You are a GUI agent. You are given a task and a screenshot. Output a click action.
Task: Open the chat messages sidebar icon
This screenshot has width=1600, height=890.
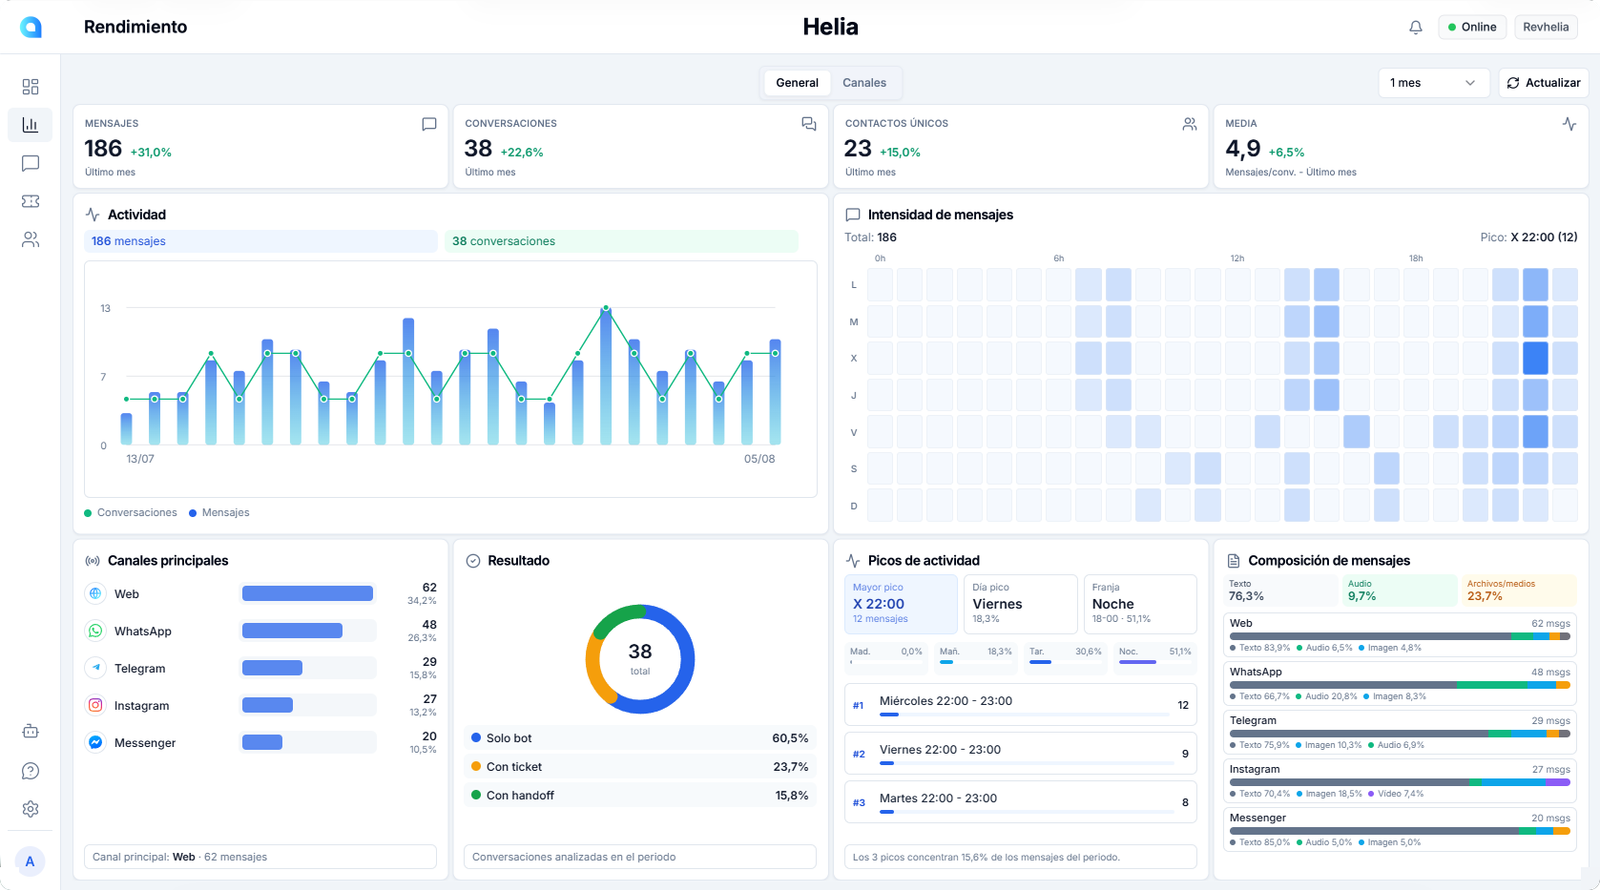pos(31,163)
